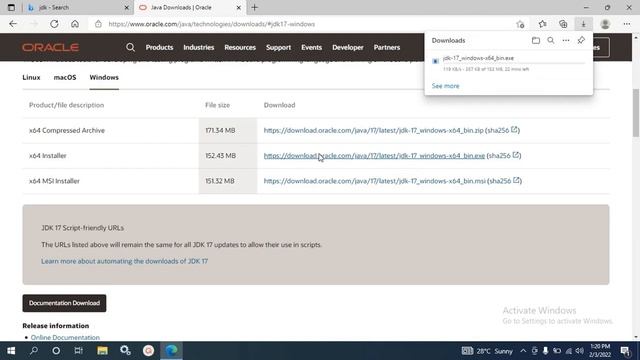Go back with the browser back arrow
This screenshot has height=360, width=640.
pos(13,24)
